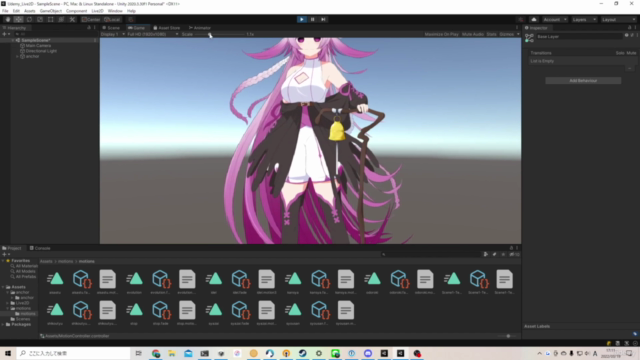Screen dimensions: 640x360
Task: Expand the Live2D folder in Project
Action: point(7,303)
